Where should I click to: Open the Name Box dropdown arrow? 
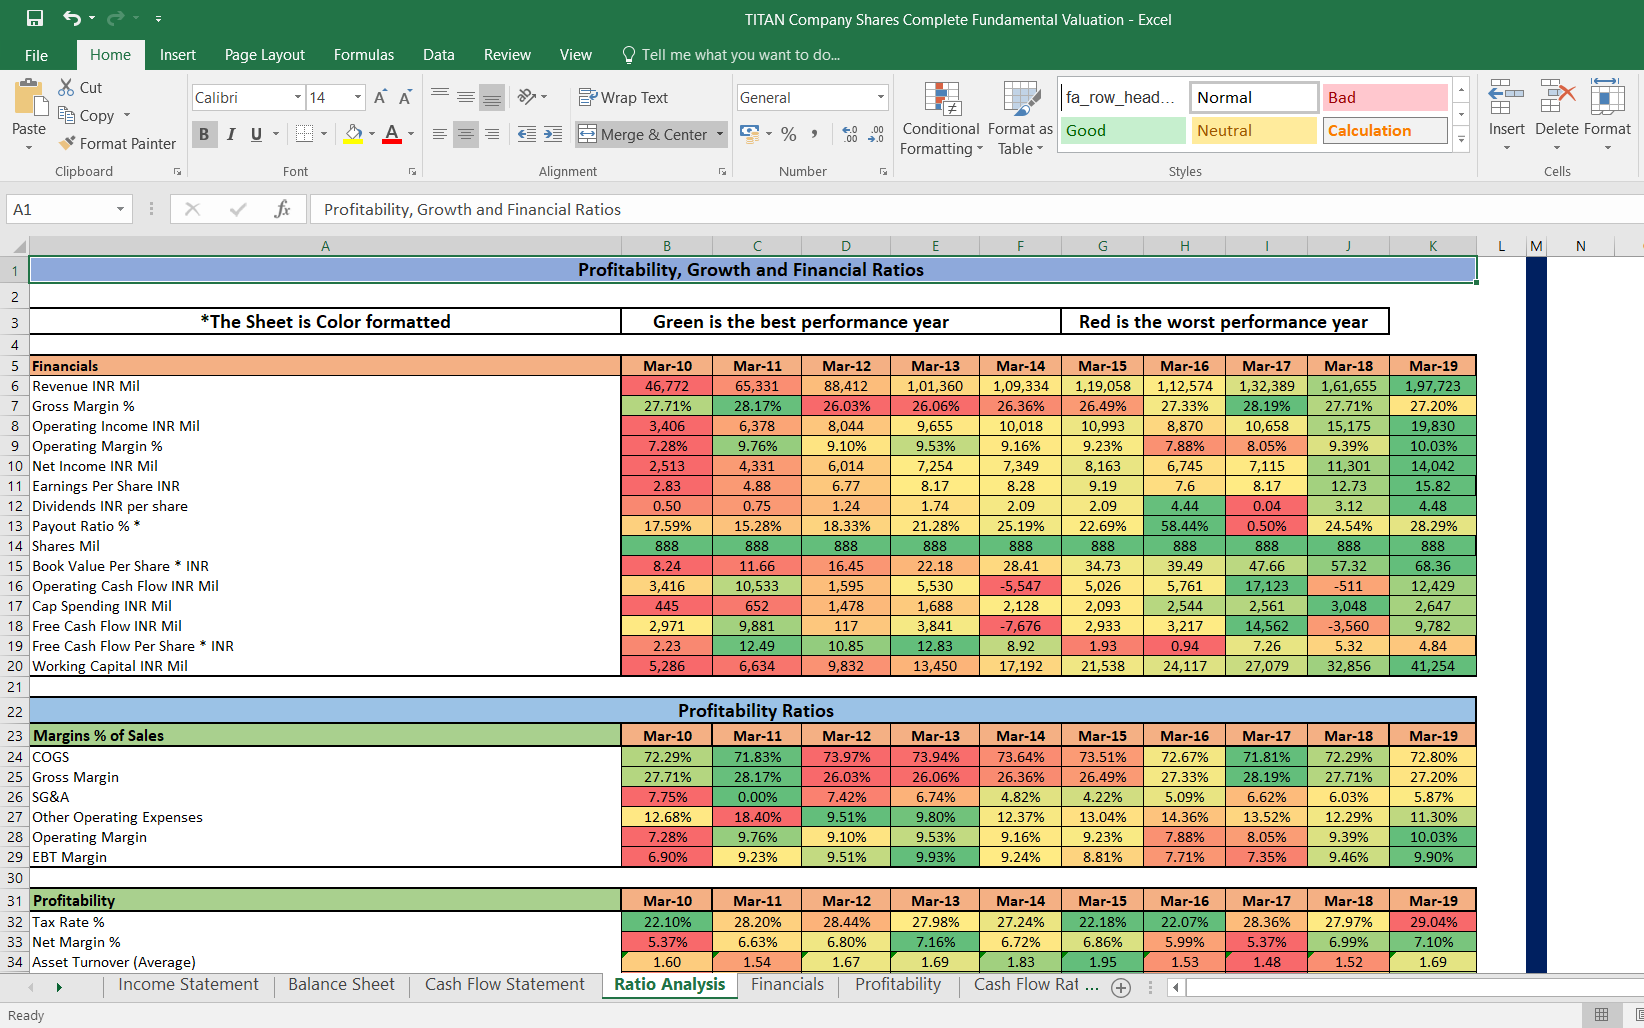click(x=120, y=209)
